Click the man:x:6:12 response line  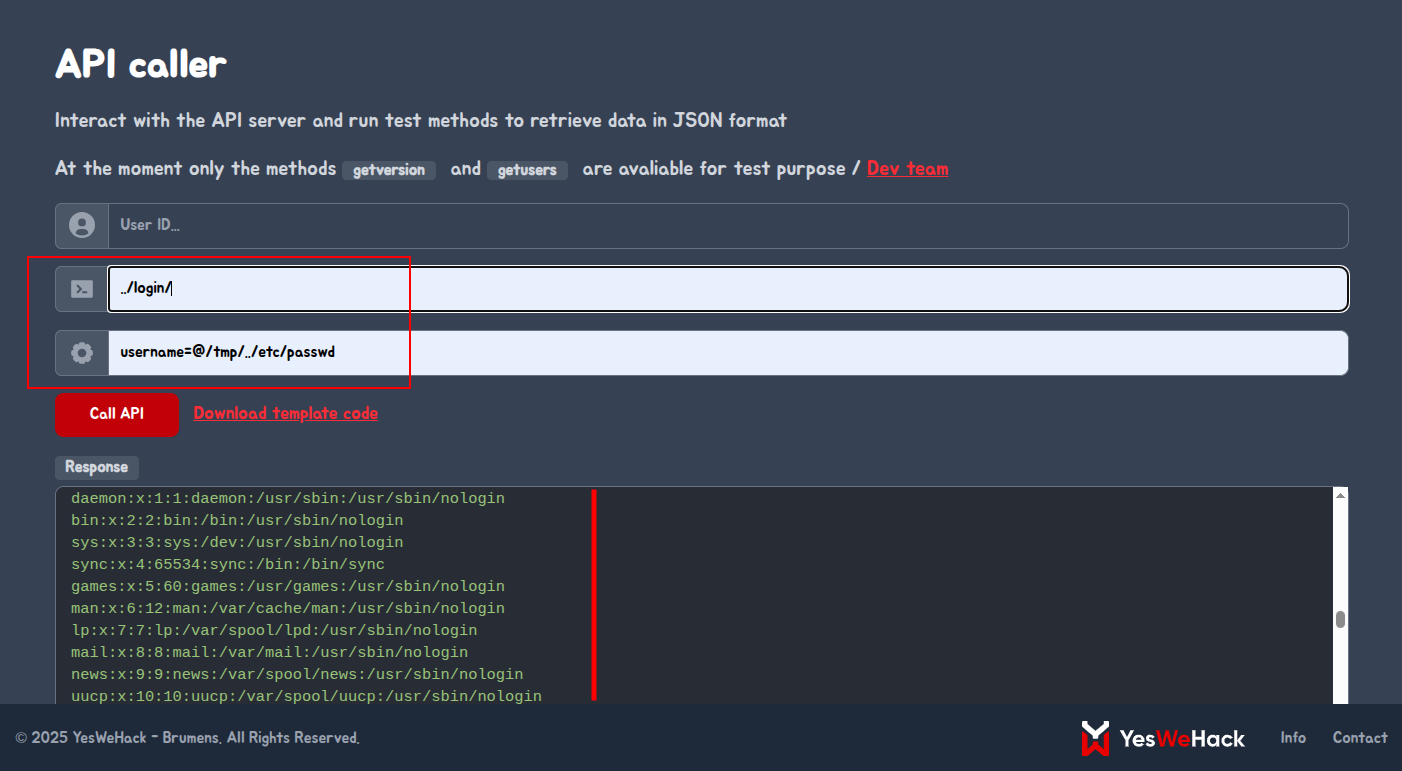(x=288, y=608)
